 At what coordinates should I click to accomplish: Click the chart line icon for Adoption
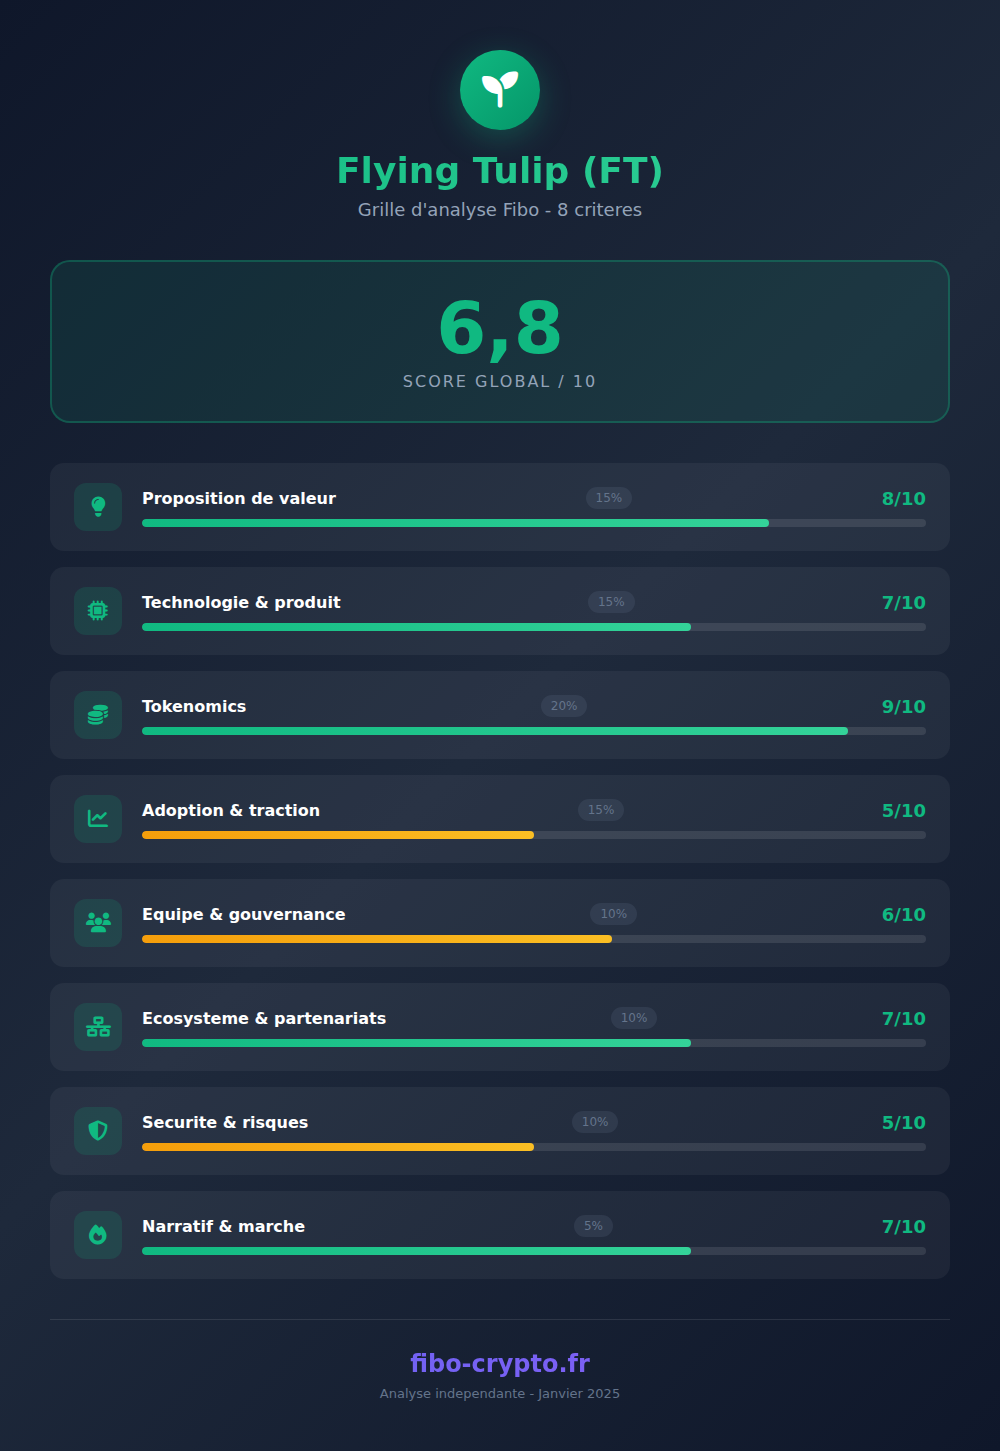(98, 819)
